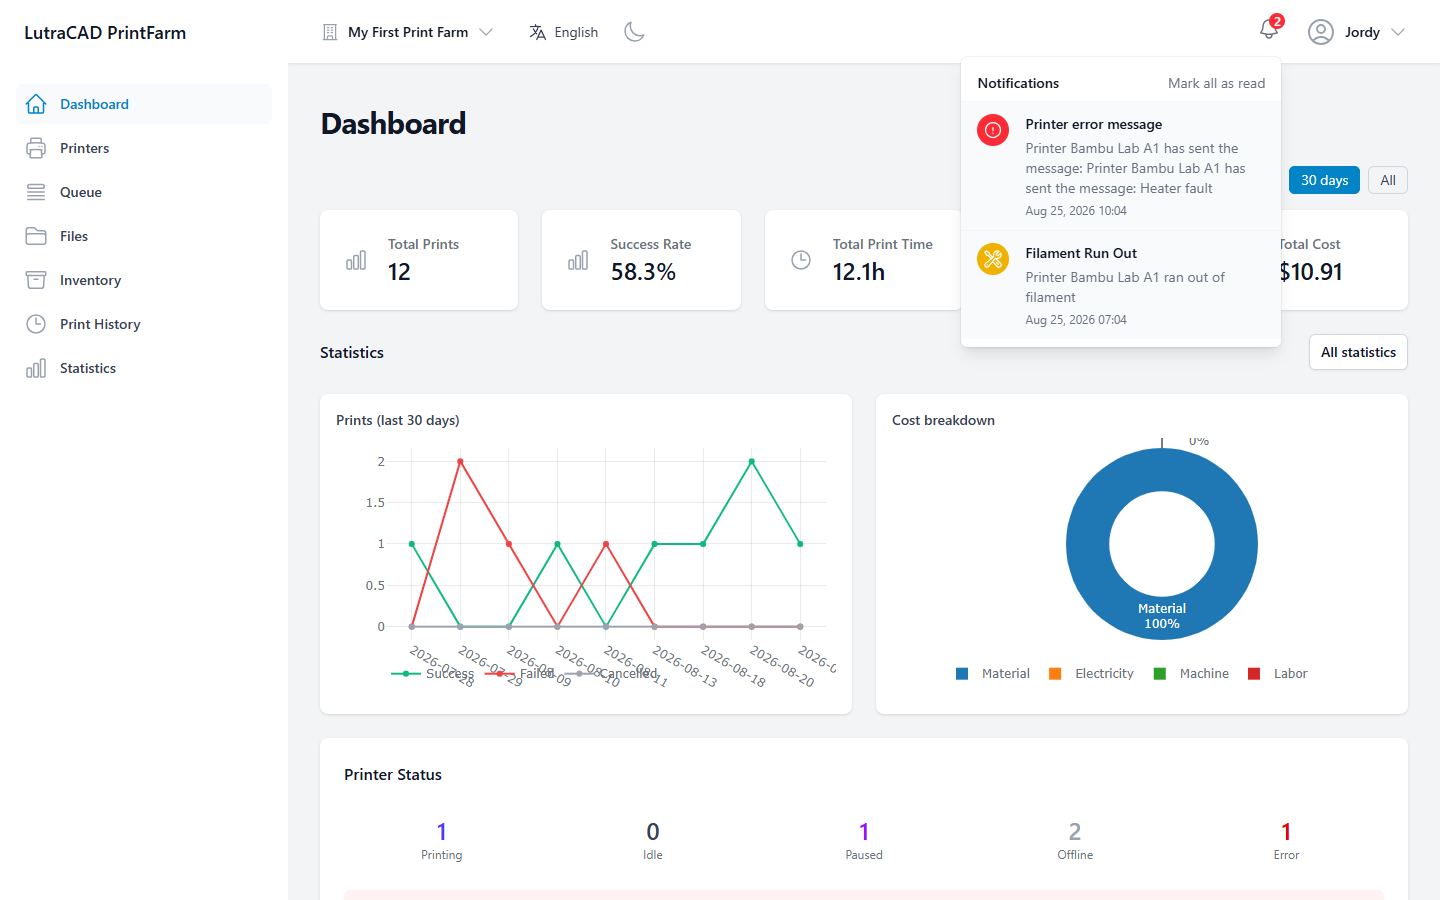This screenshot has width=1440, height=900.
Task: Open the notifications bell icon
Action: coord(1268,31)
